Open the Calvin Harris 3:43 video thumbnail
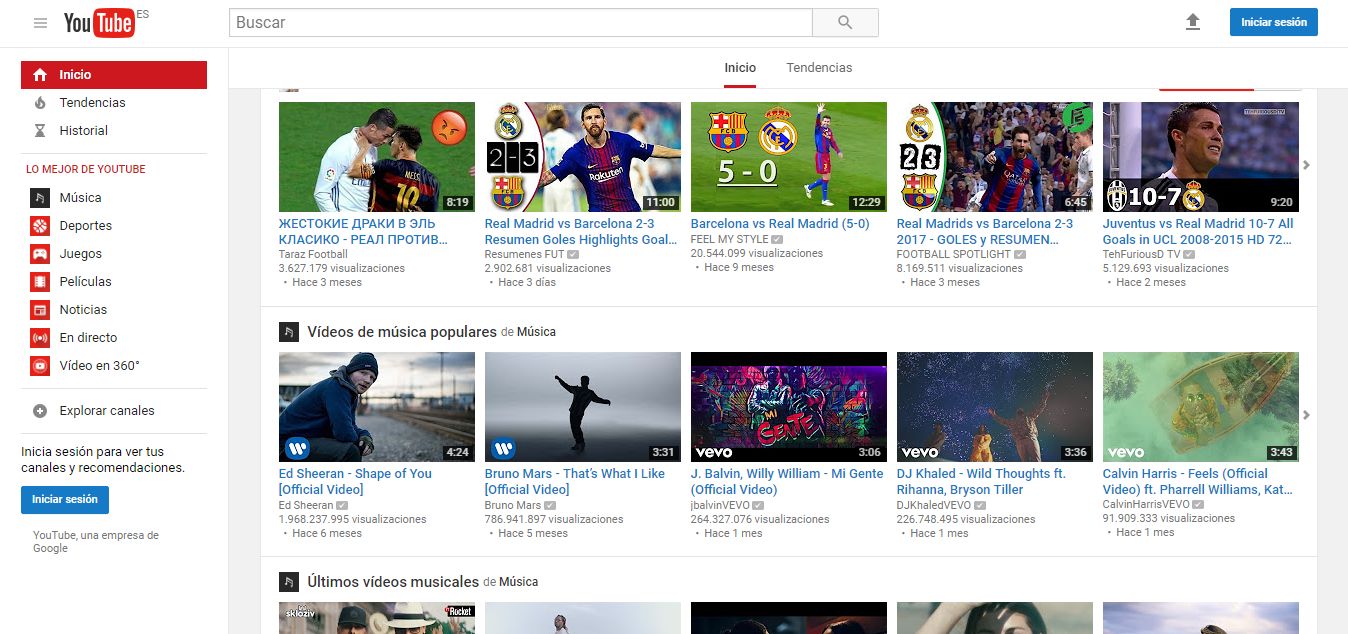Viewport: 1348px width, 634px height. 1201,407
